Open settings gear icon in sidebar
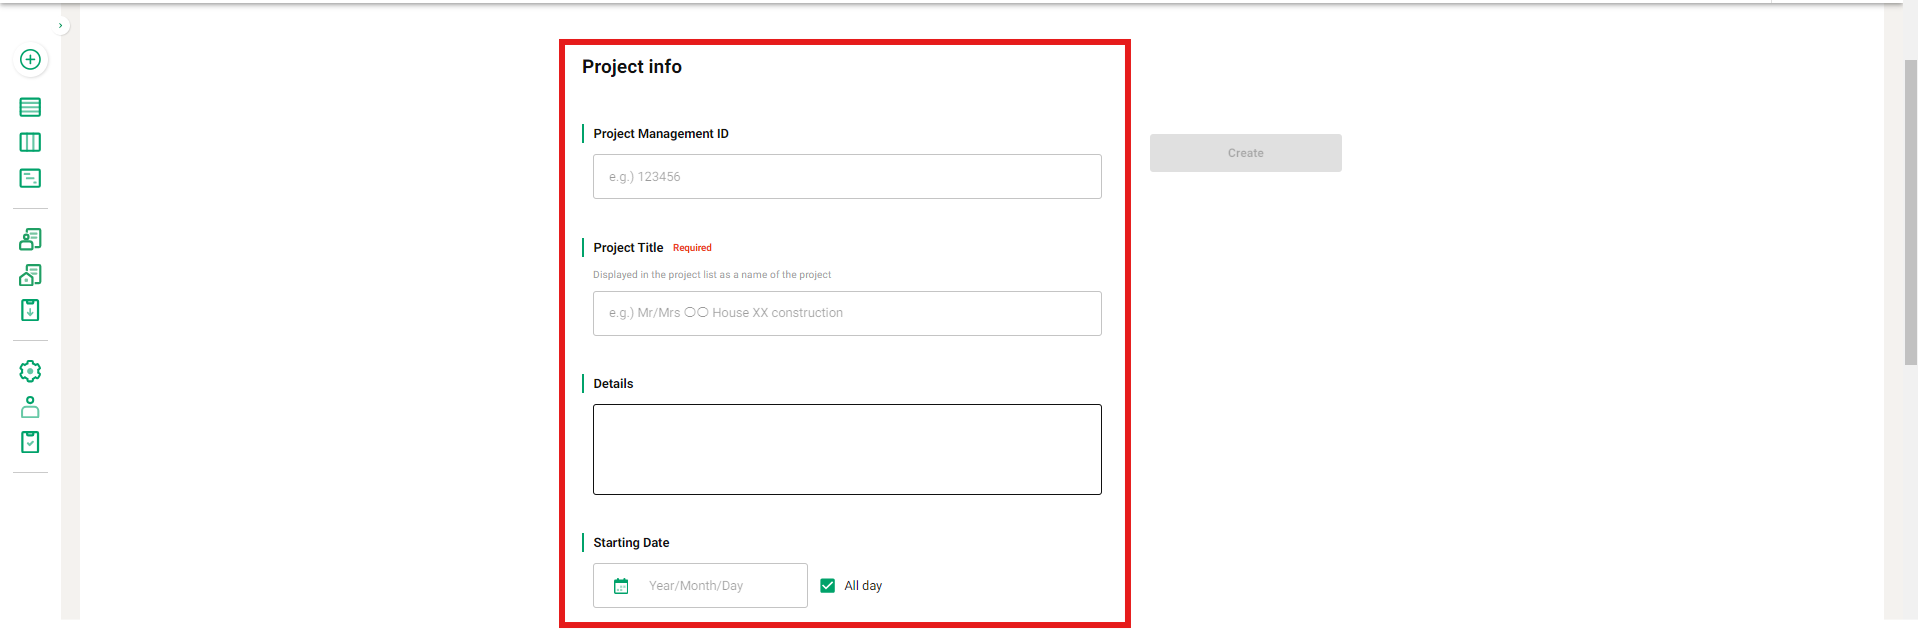Viewport: 1918px width, 629px height. tap(30, 371)
